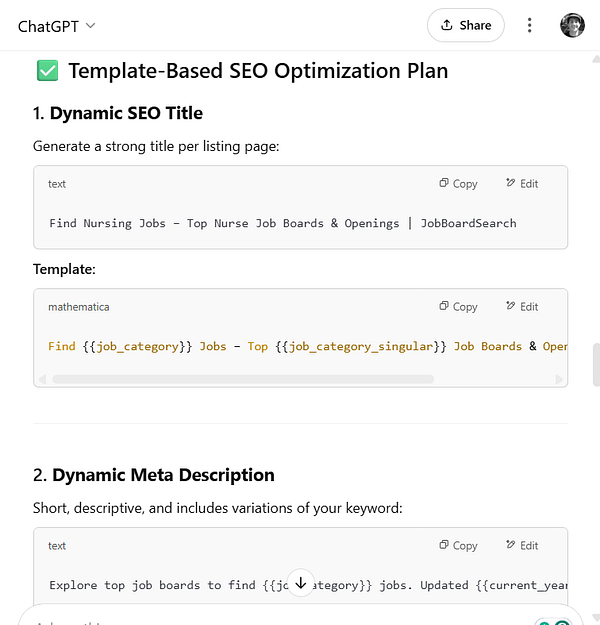Click the share upload icon

coord(447,25)
